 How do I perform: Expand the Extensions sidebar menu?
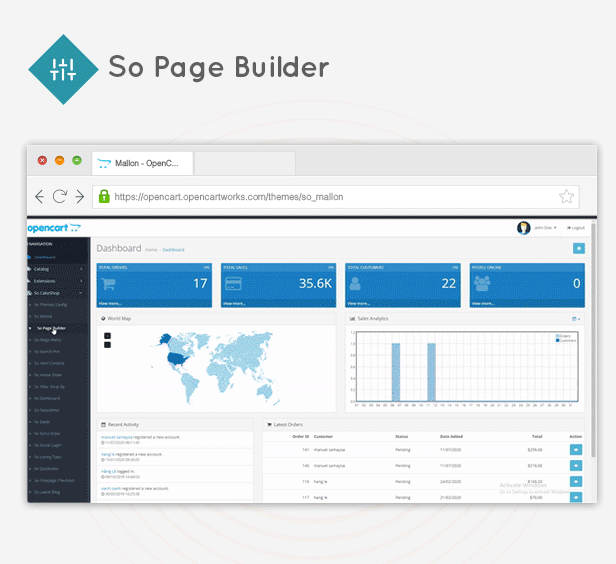pos(47,281)
